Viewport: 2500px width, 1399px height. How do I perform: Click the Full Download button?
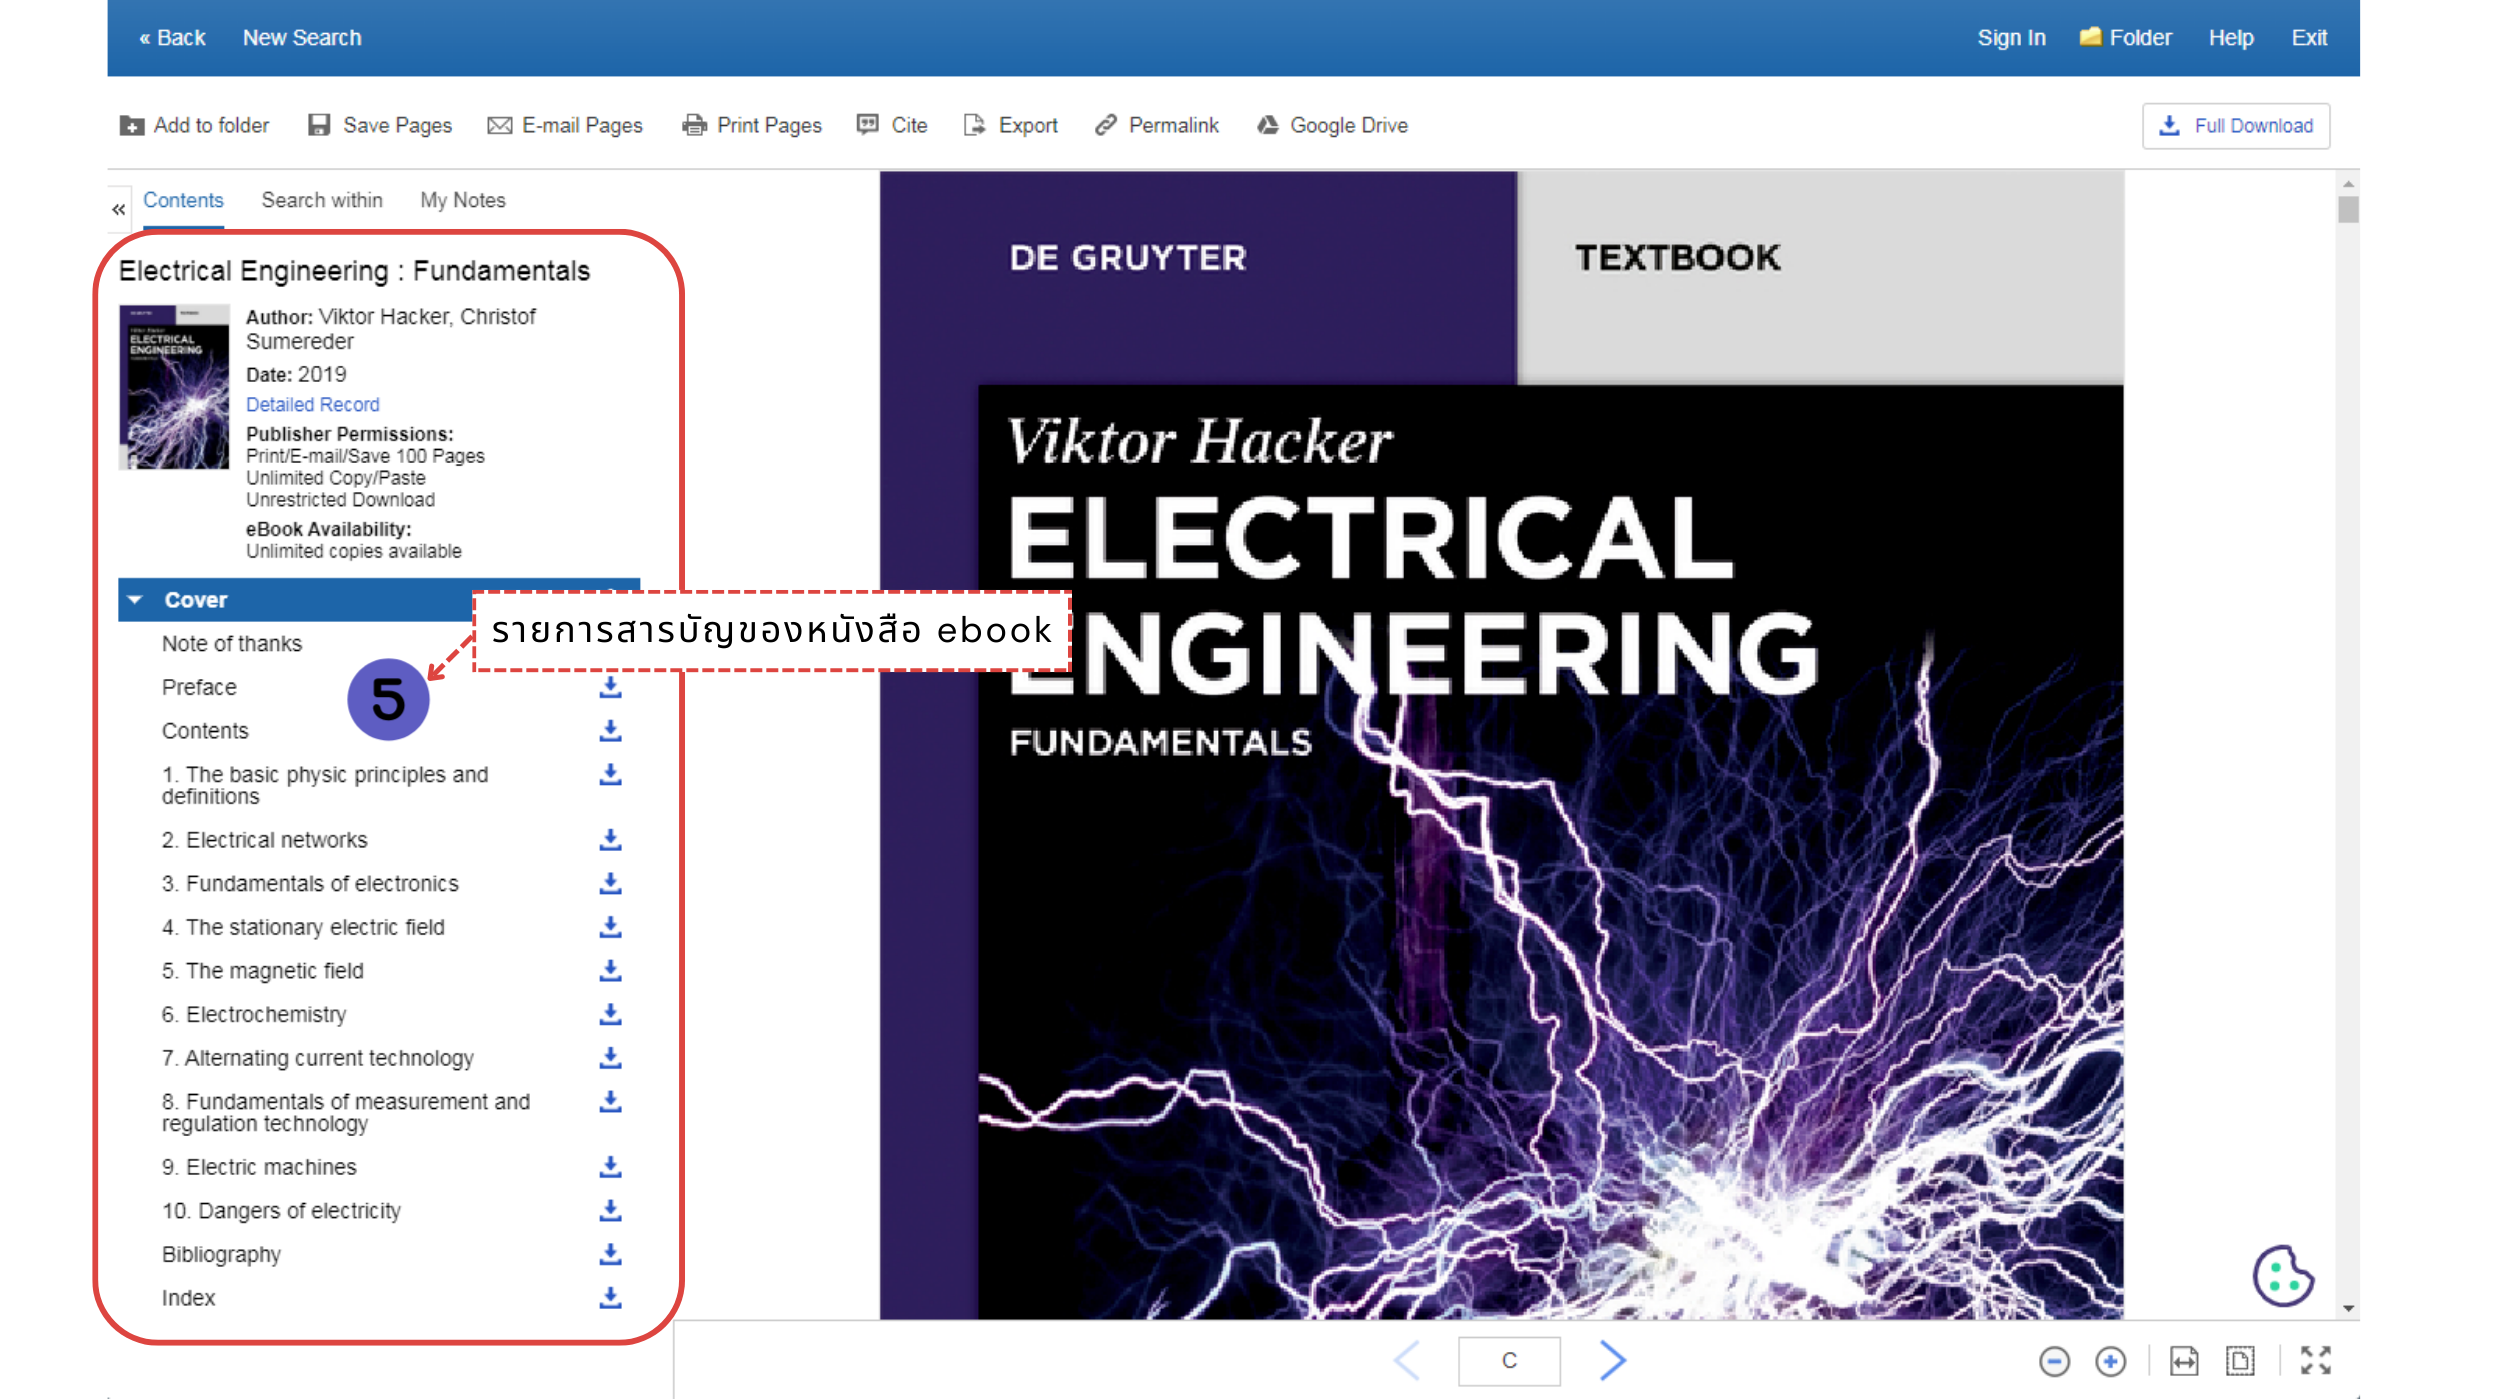(2235, 126)
